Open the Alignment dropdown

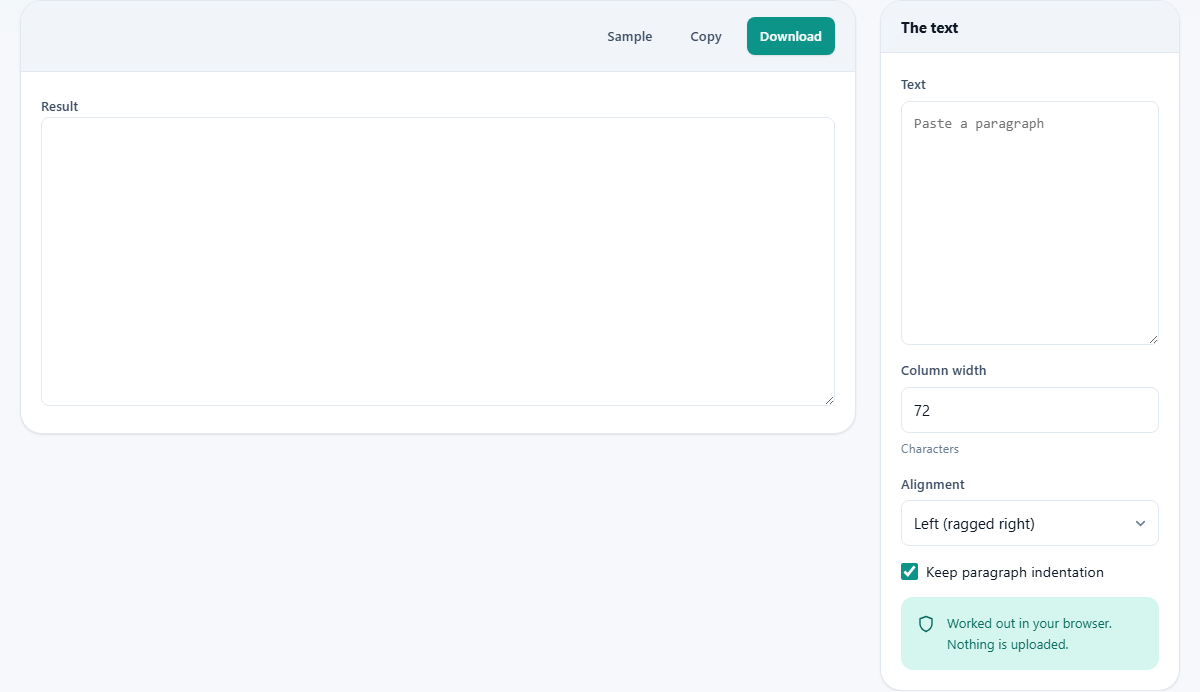[x=1030, y=523]
